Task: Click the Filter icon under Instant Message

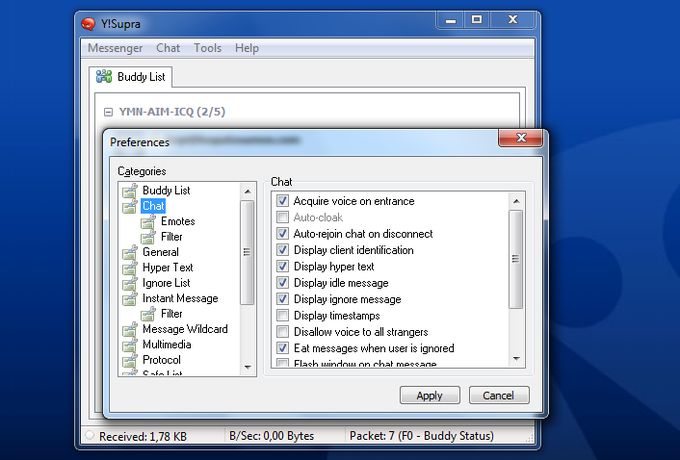Action: click(148, 314)
